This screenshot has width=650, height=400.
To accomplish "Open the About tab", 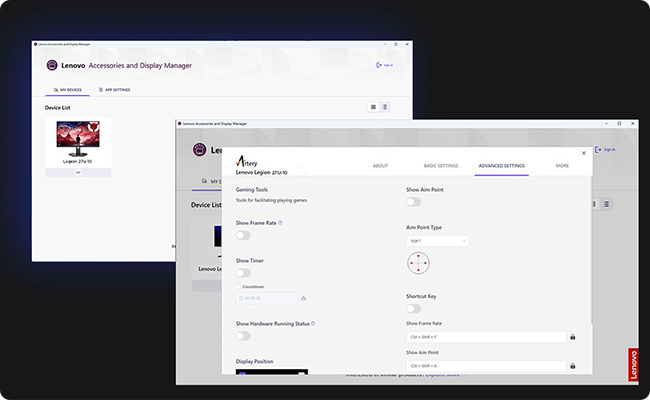I will click(380, 166).
